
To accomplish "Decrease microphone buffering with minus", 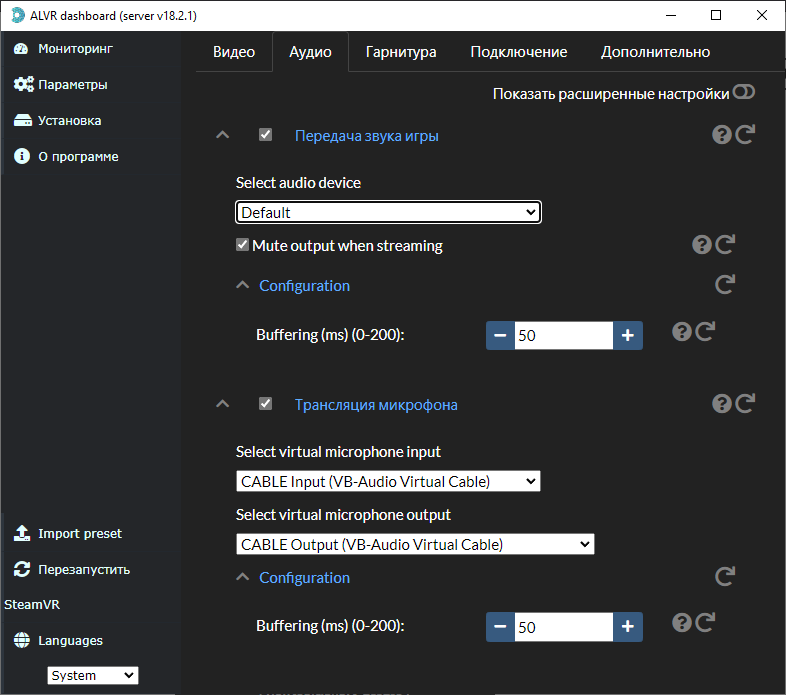I will click(x=500, y=627).
